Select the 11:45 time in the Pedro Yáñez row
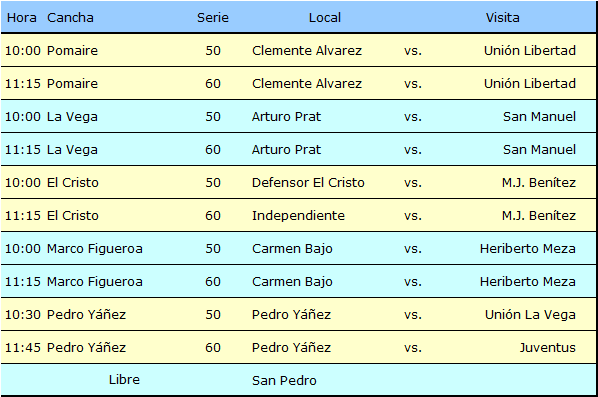598x397 pixels. (x=23, y=347)
